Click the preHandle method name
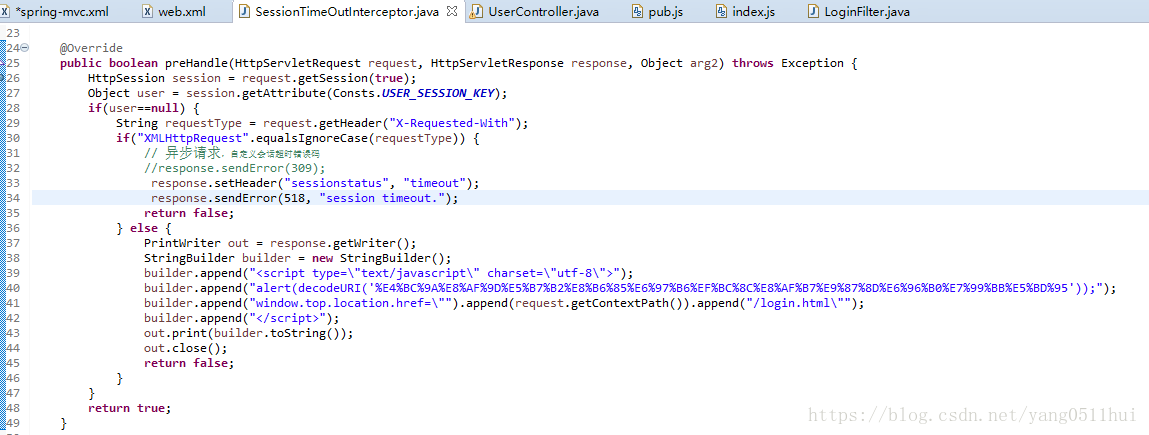The image size is (1149, 435). [196, 64]
